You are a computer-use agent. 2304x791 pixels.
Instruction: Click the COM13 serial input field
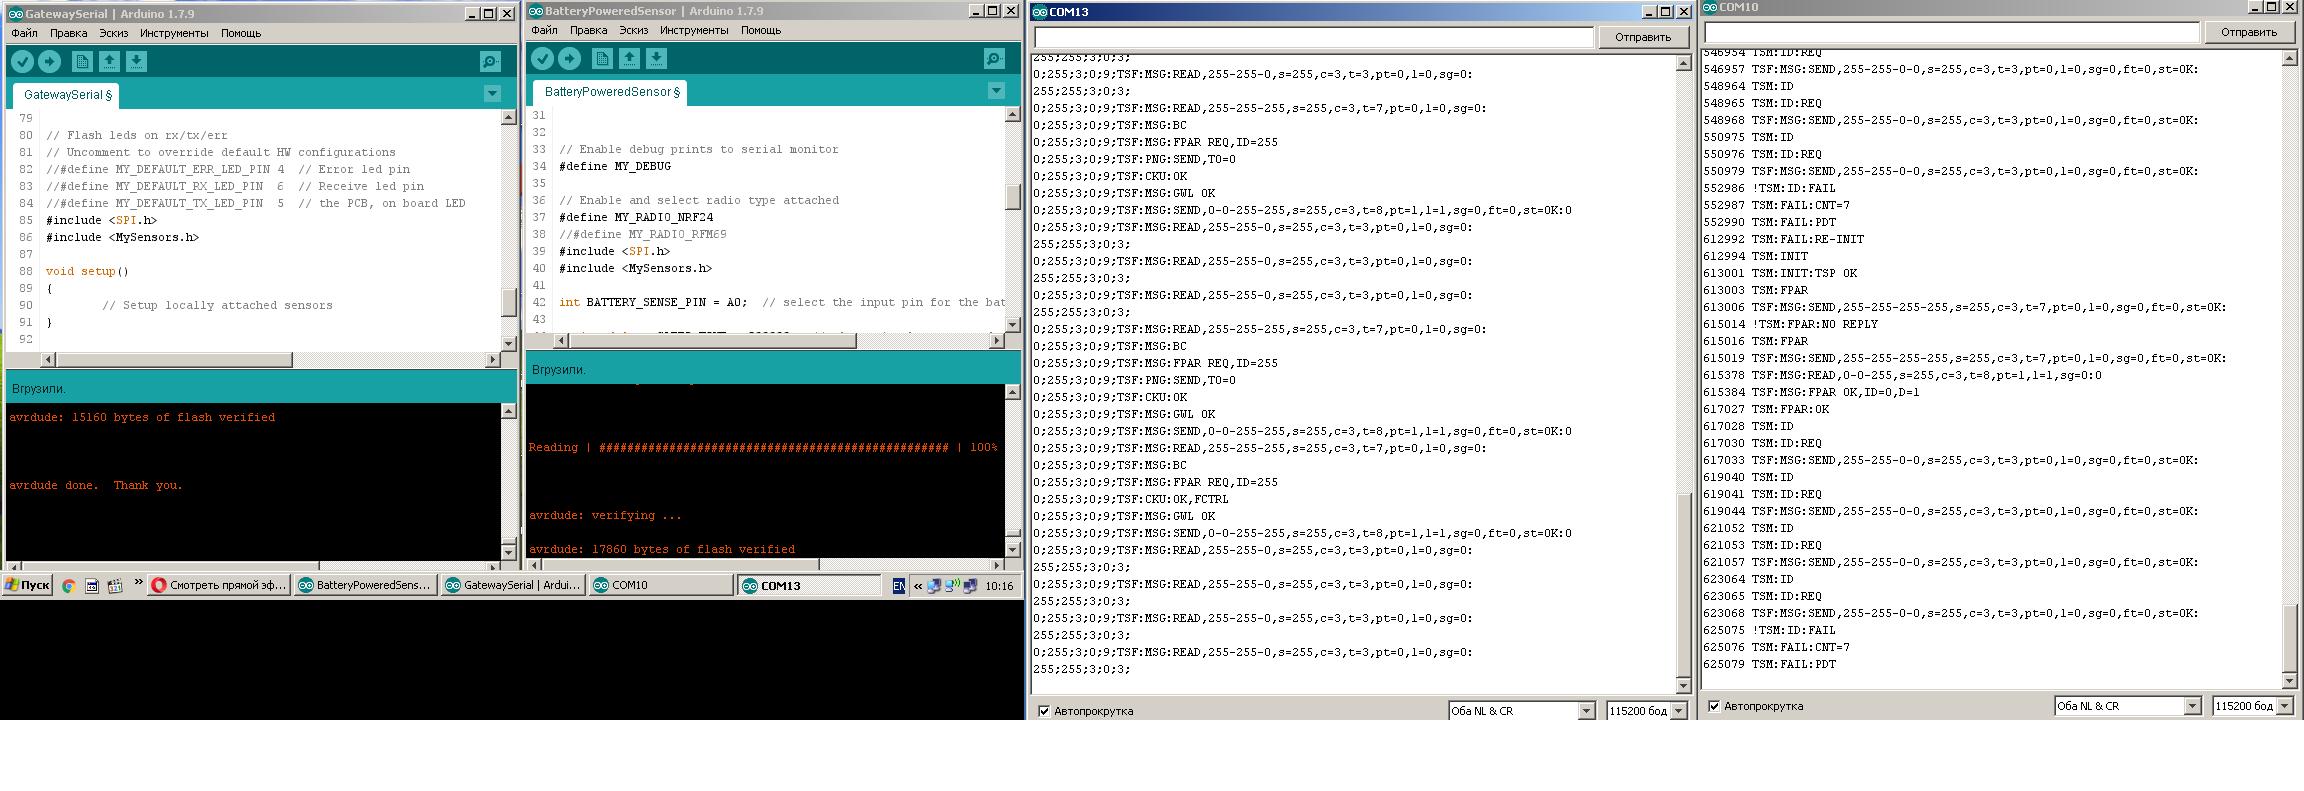1313,37
